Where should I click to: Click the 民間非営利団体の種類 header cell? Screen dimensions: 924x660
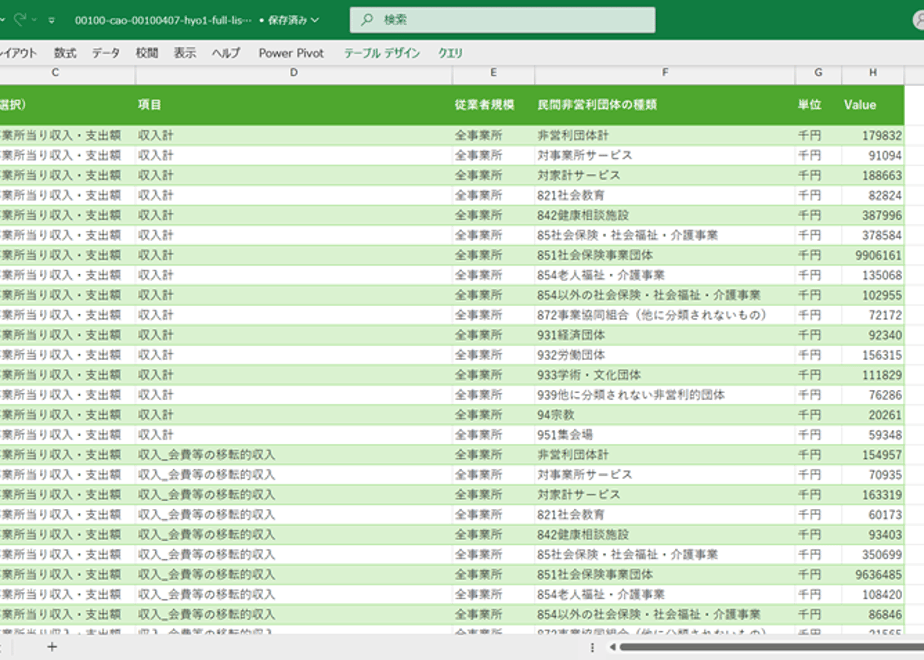pyautogui.click(x=665, y=105)
